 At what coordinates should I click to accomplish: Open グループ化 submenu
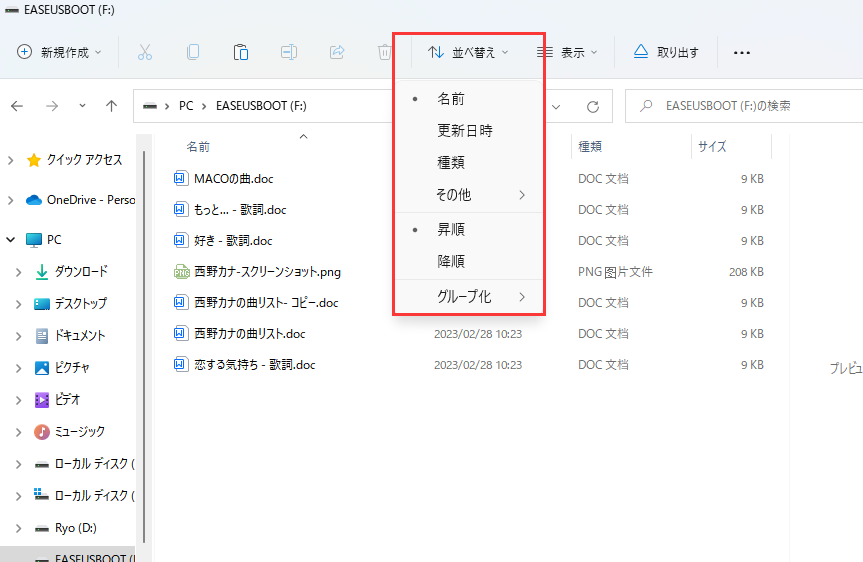469,297
